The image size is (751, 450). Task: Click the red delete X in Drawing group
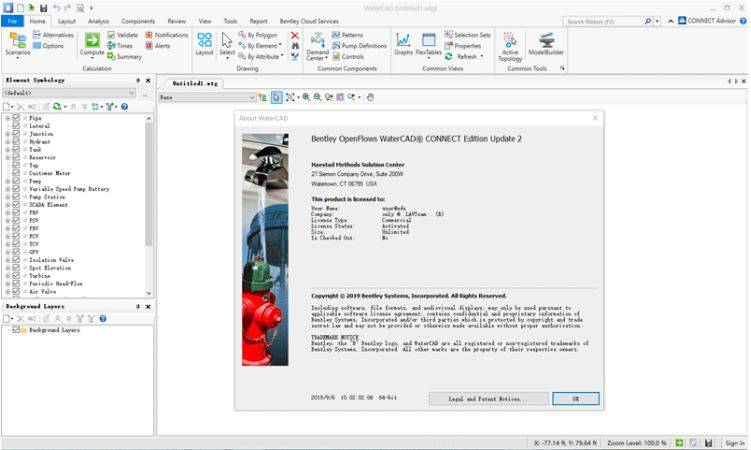point(295,35)
